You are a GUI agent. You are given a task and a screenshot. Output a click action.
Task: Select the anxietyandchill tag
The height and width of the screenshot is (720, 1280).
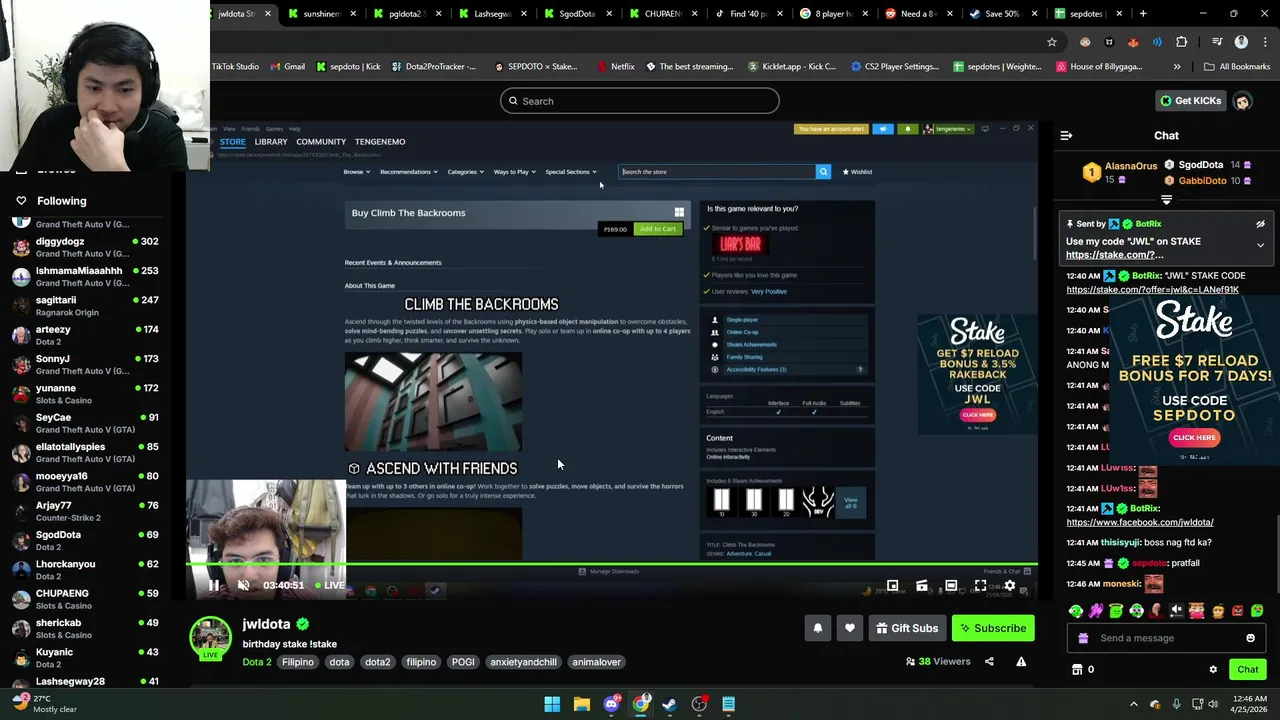[523, 662]
